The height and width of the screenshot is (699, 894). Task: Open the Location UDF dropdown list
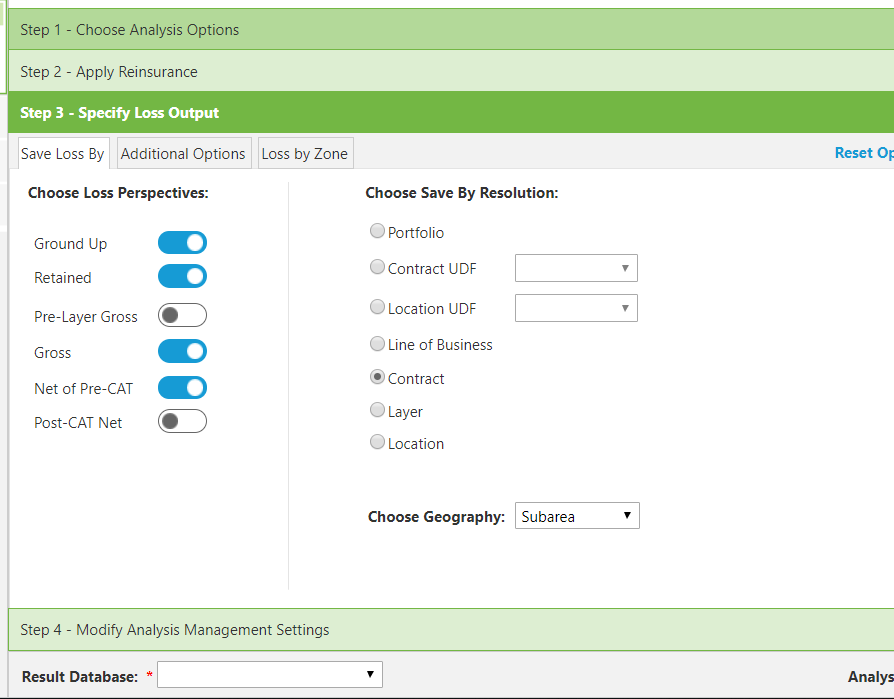coord(576,308)
